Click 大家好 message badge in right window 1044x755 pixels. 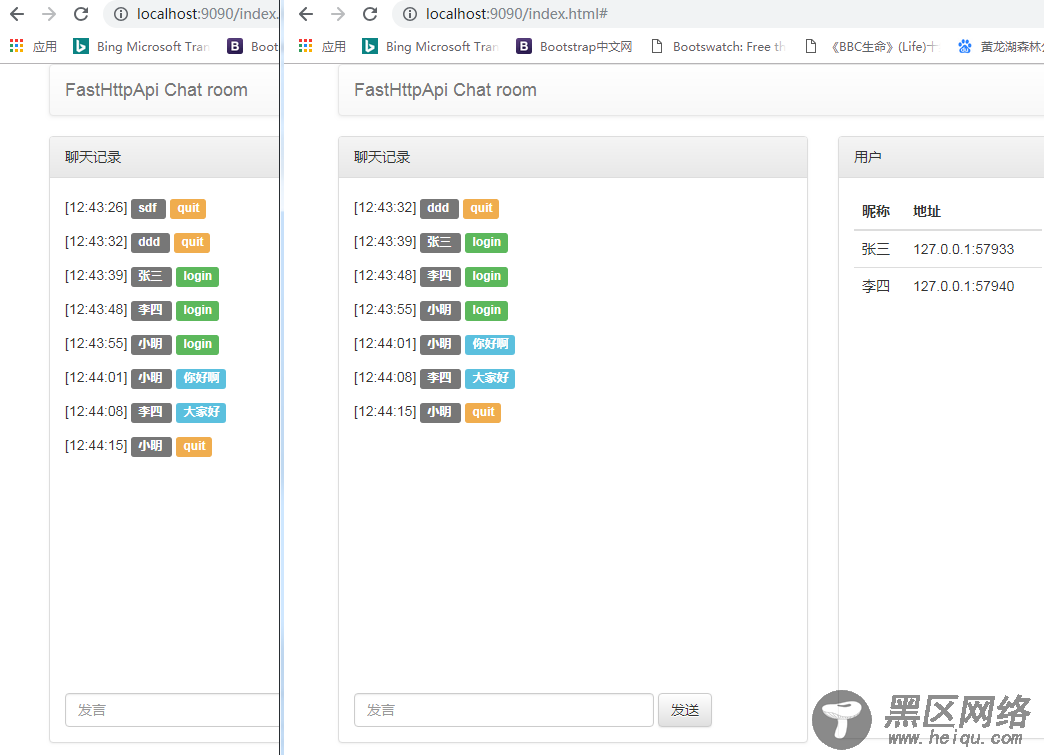click(490, 378)
